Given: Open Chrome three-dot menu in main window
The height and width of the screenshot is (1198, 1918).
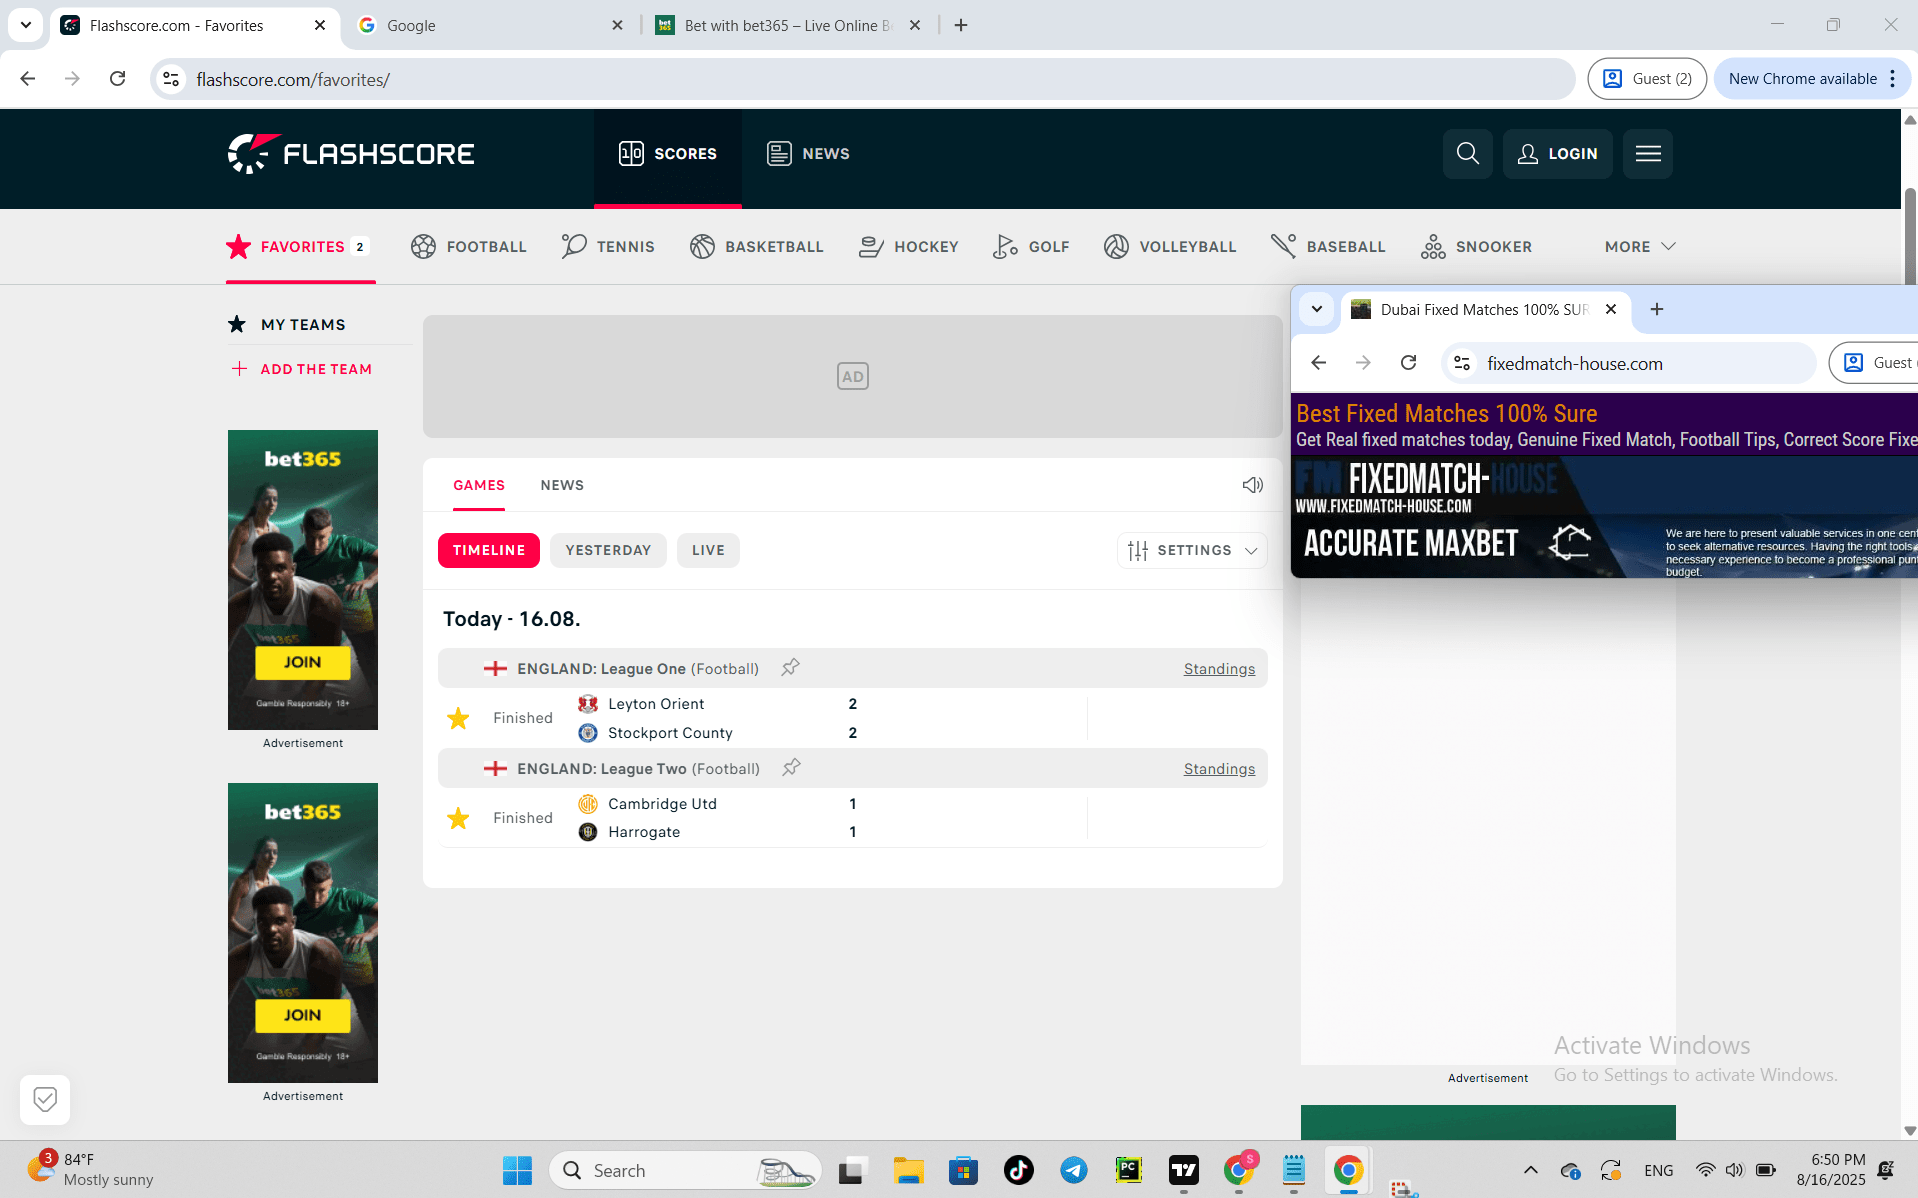Looking at the screenshot, I should (1893, 79).
